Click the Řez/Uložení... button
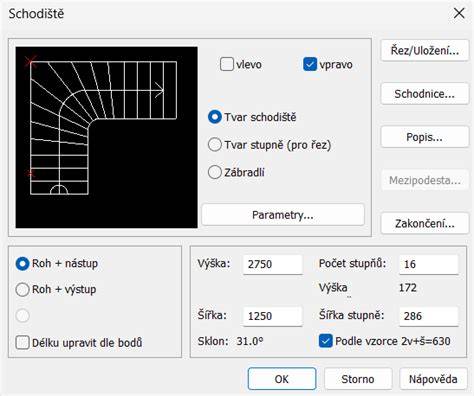Image resolution: width=474 pixels, height=396 pixels. (425, 51)
